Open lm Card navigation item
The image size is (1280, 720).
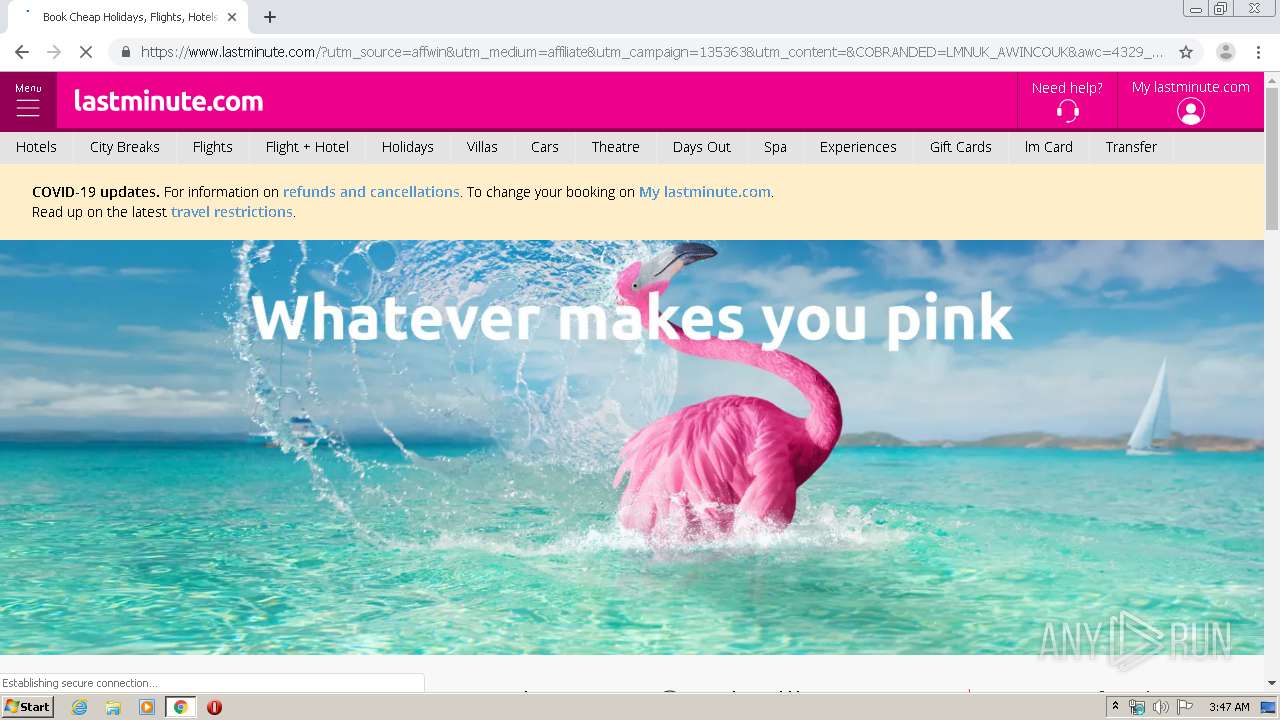(x=1049, y=147)
